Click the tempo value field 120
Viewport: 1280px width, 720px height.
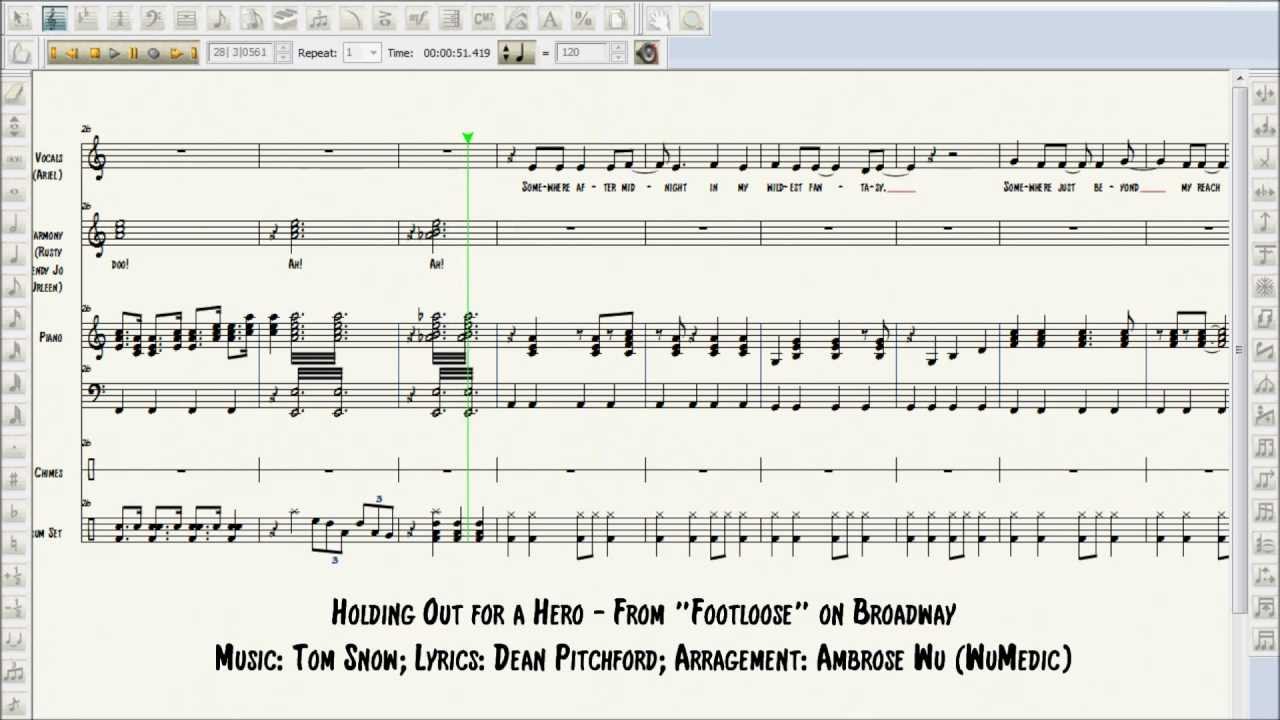[x=585, y=53]
